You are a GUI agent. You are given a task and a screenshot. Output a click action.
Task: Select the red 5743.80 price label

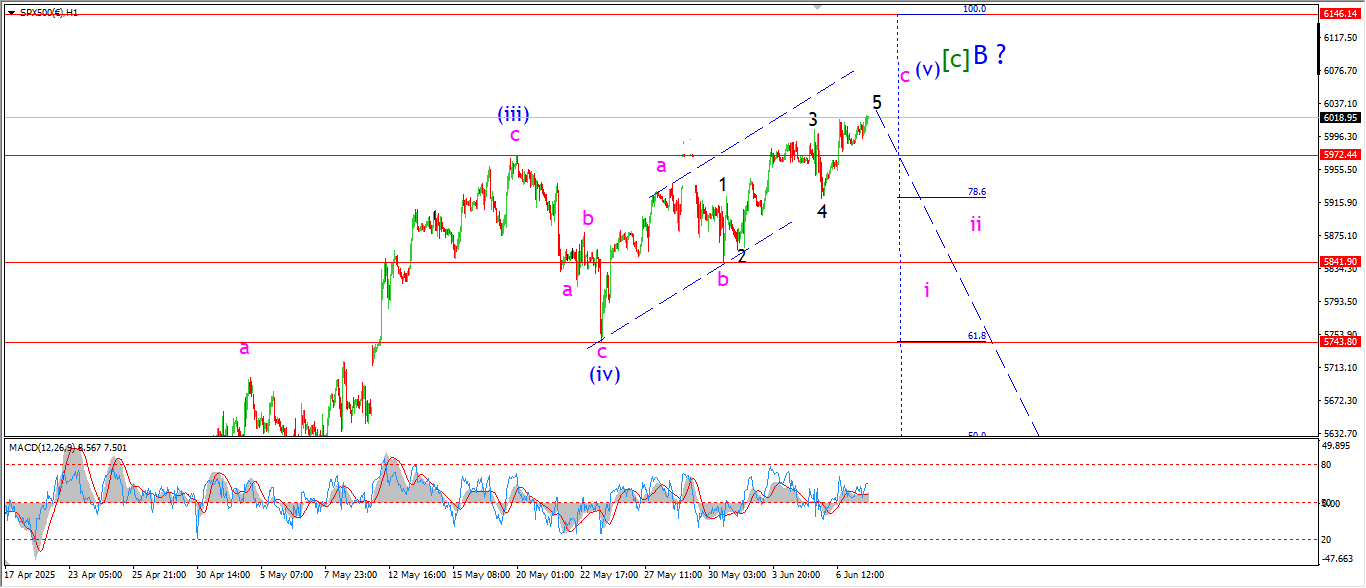point(1338,342)
